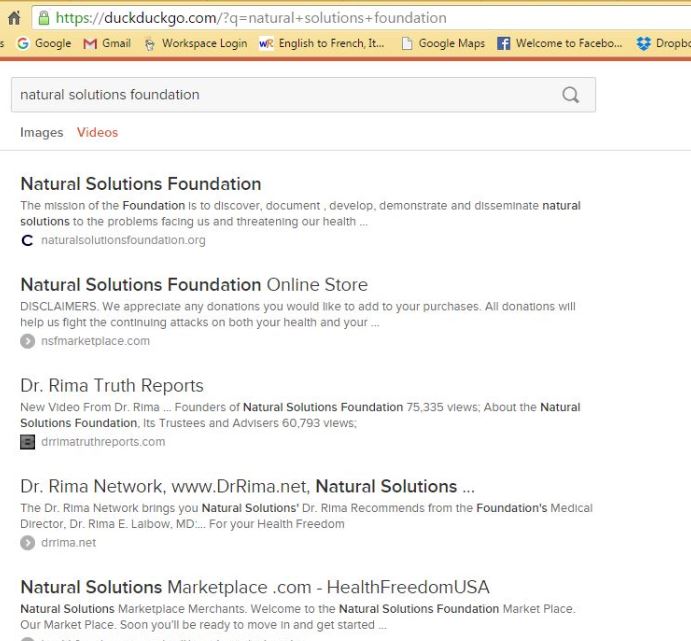Click the nsfmarketplace.com URL
The height and width of the screenshot is (641, 691).
(x=95, y=341)
